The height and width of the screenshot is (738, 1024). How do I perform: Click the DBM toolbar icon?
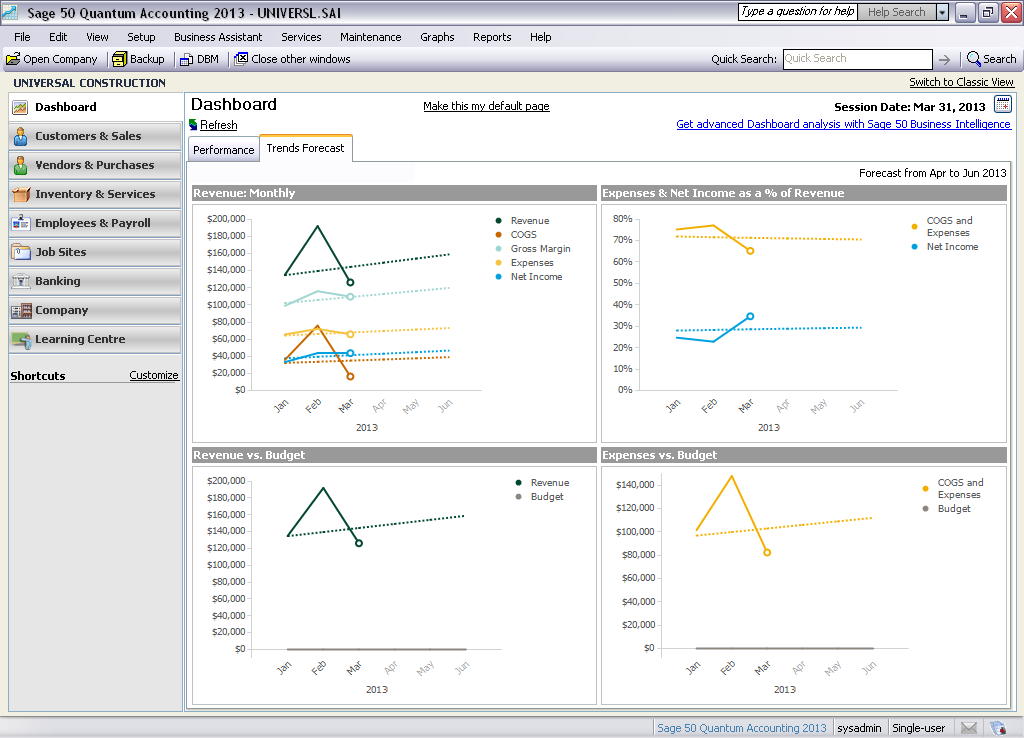pos(186,59)
